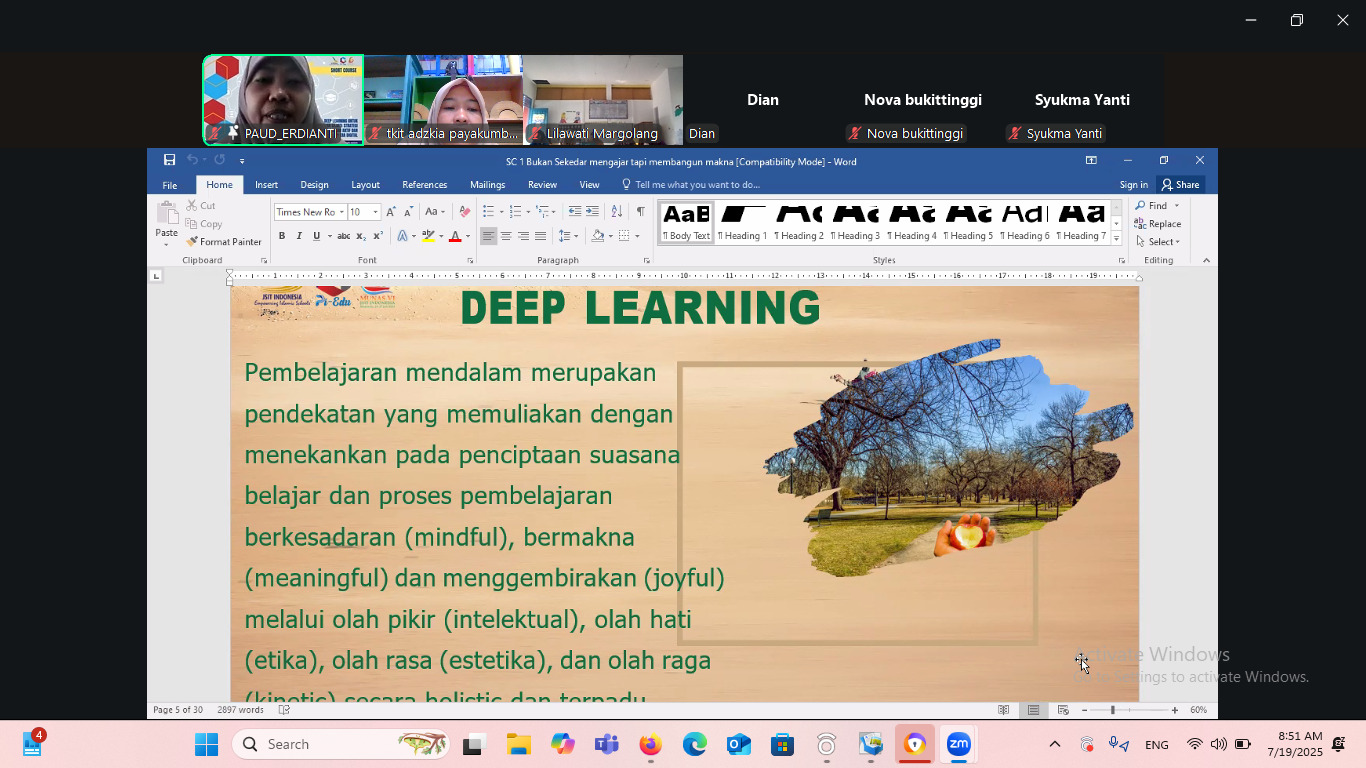
Task: Click the Format Painter tool
Action: point(224,241)
